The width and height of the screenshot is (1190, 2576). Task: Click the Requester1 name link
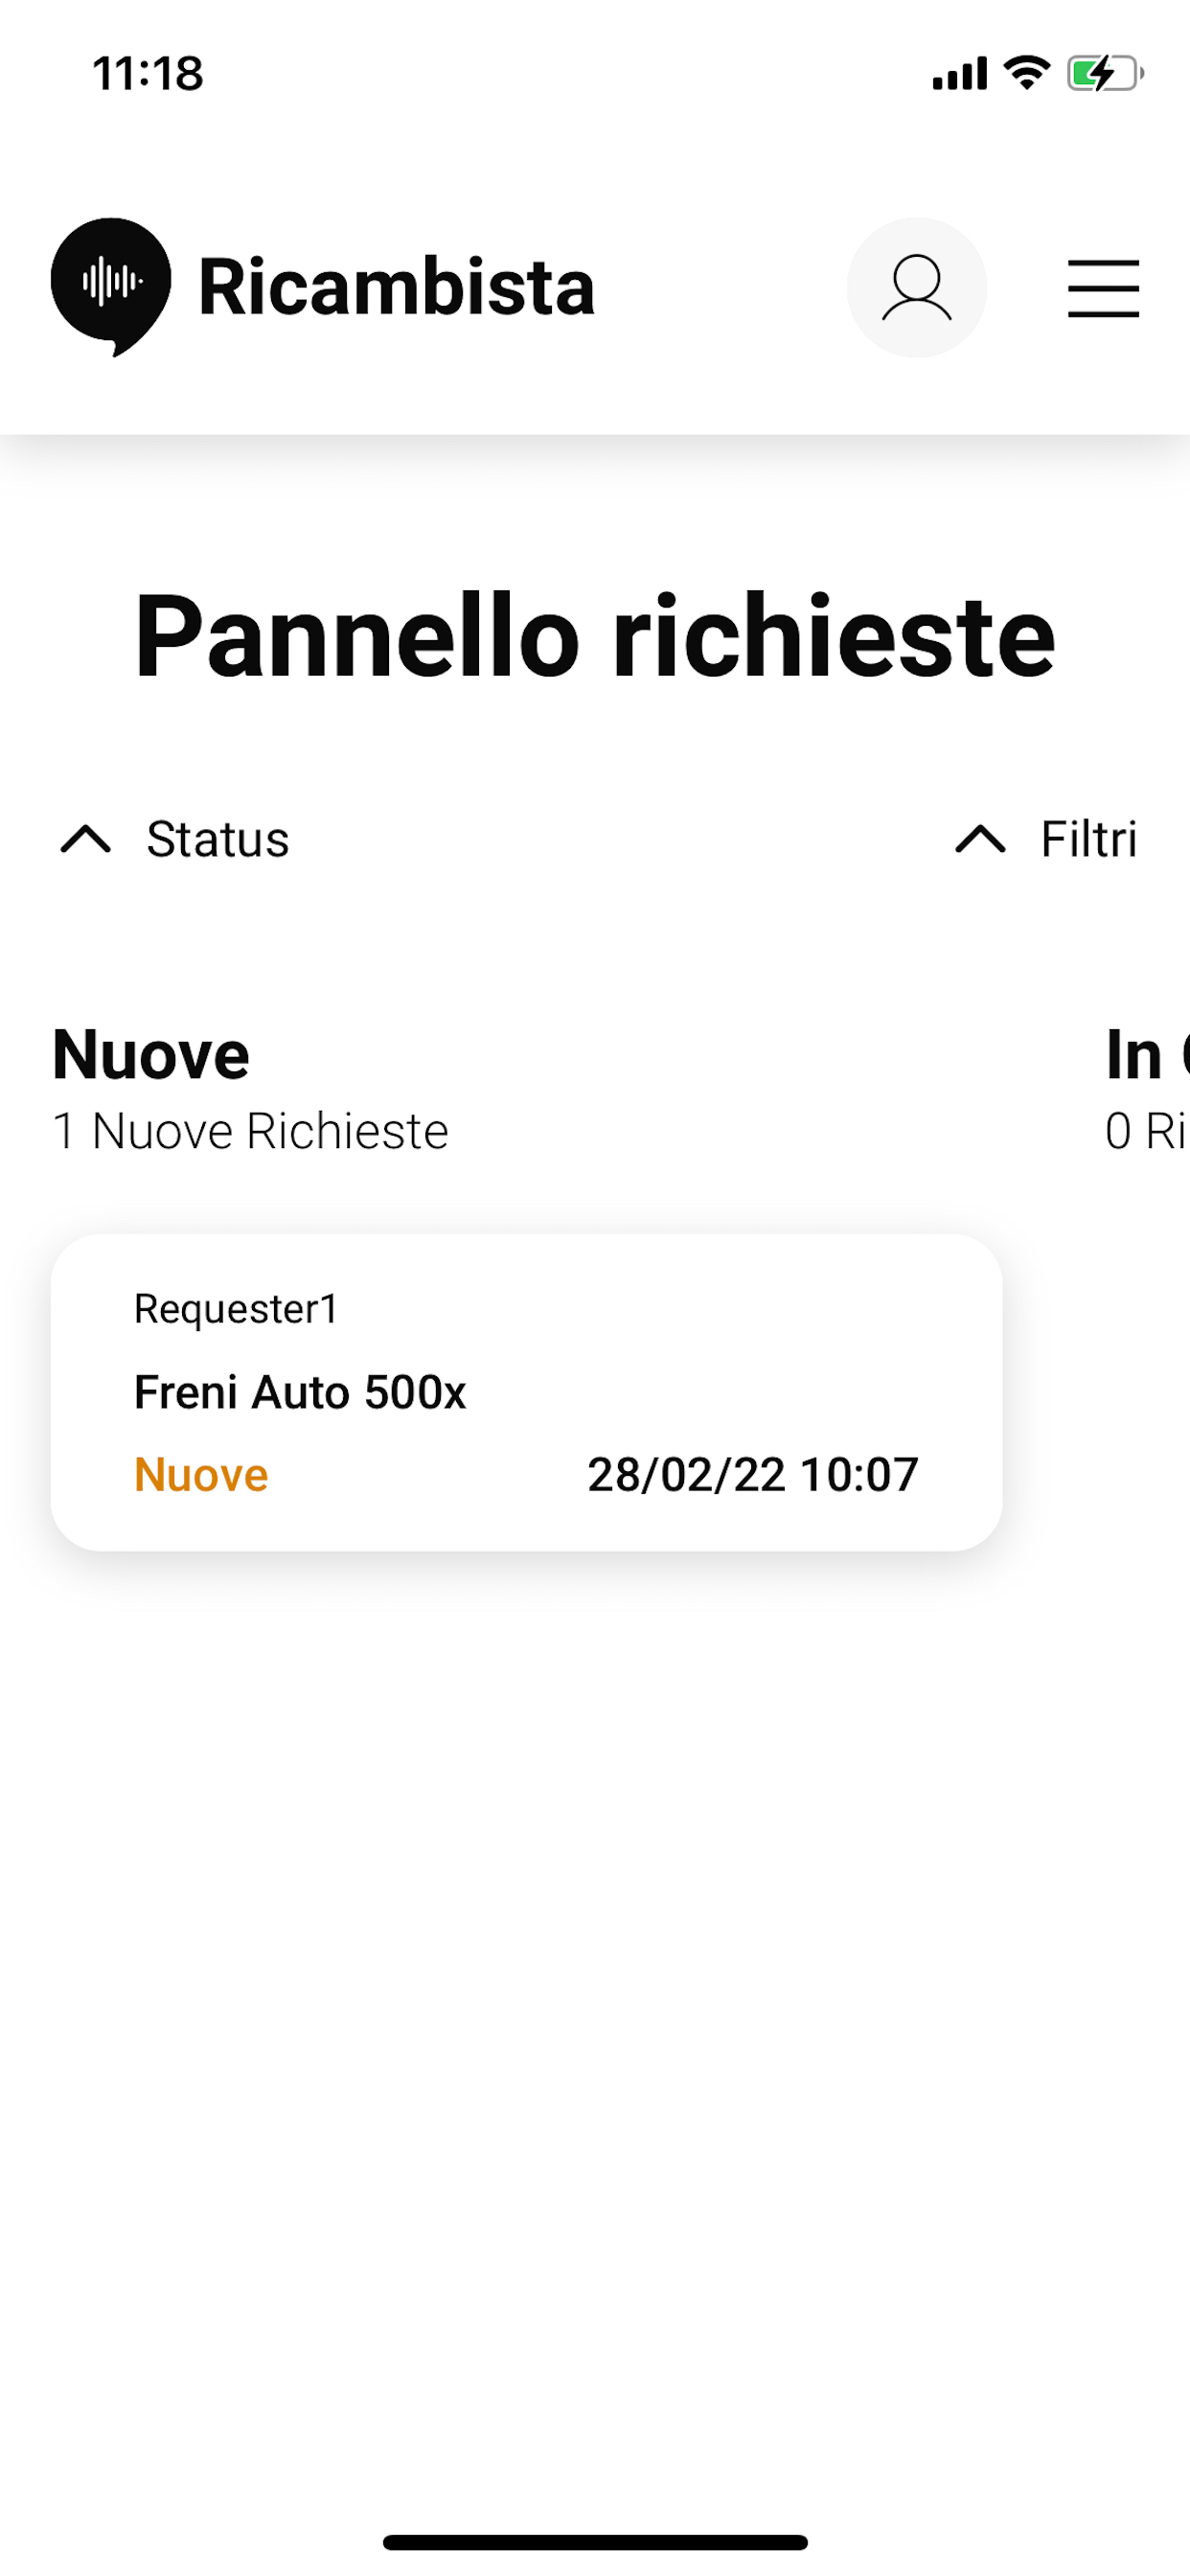pyautogui.click(x=237, y=1310)
